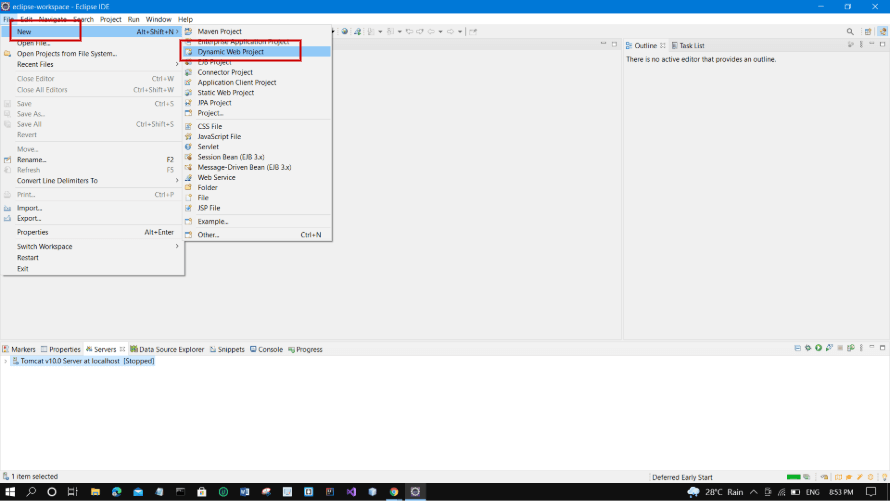Open File Explorer from taskbar
The width and height of the screenshot is (891, 502).
(x=95, y=492)
